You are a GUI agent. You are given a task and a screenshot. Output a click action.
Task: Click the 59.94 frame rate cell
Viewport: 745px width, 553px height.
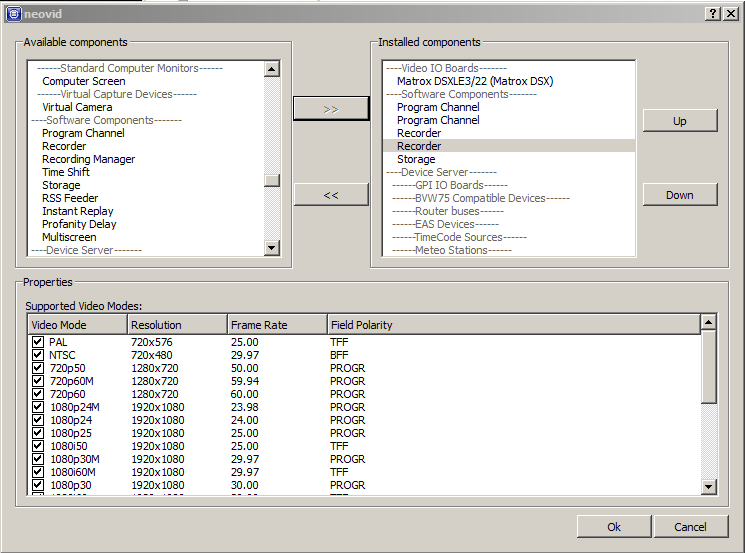(x=245, y=381)
